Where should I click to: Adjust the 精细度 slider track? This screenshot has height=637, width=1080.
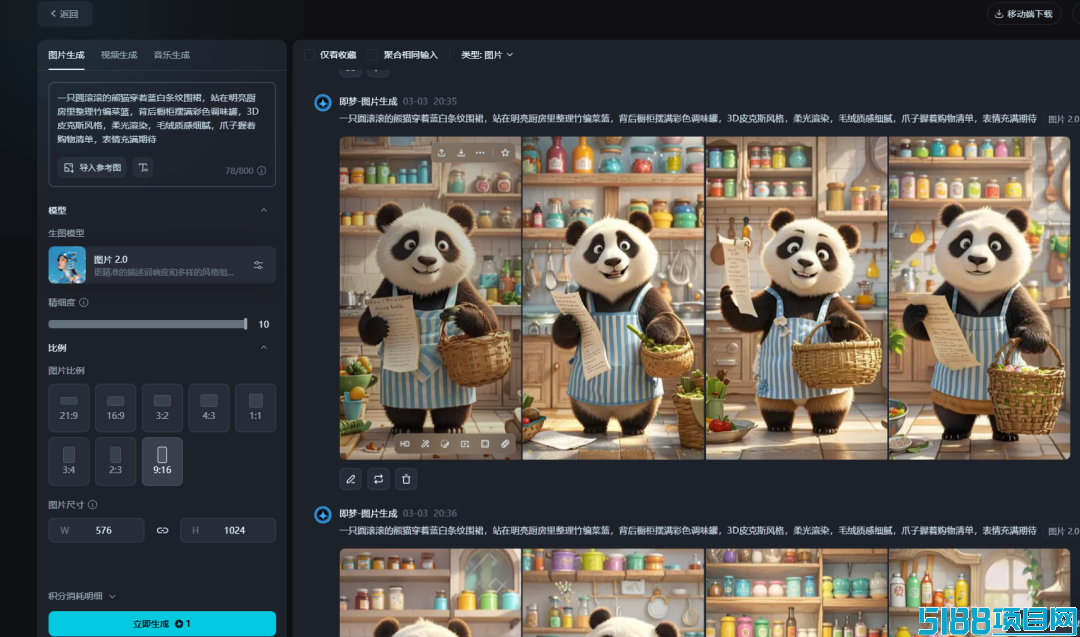click(x=147, y=324)
